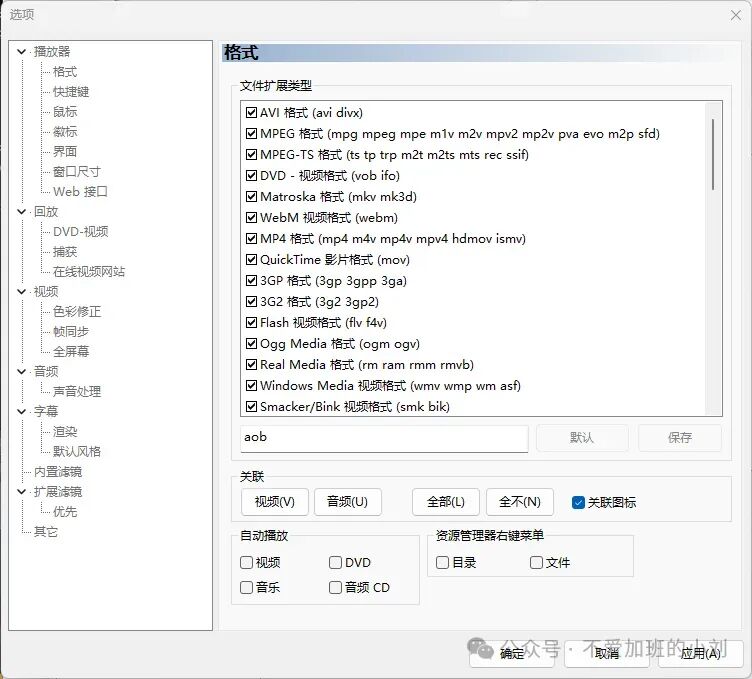
Task: Click the 默认 button
Action: [582, 438]
